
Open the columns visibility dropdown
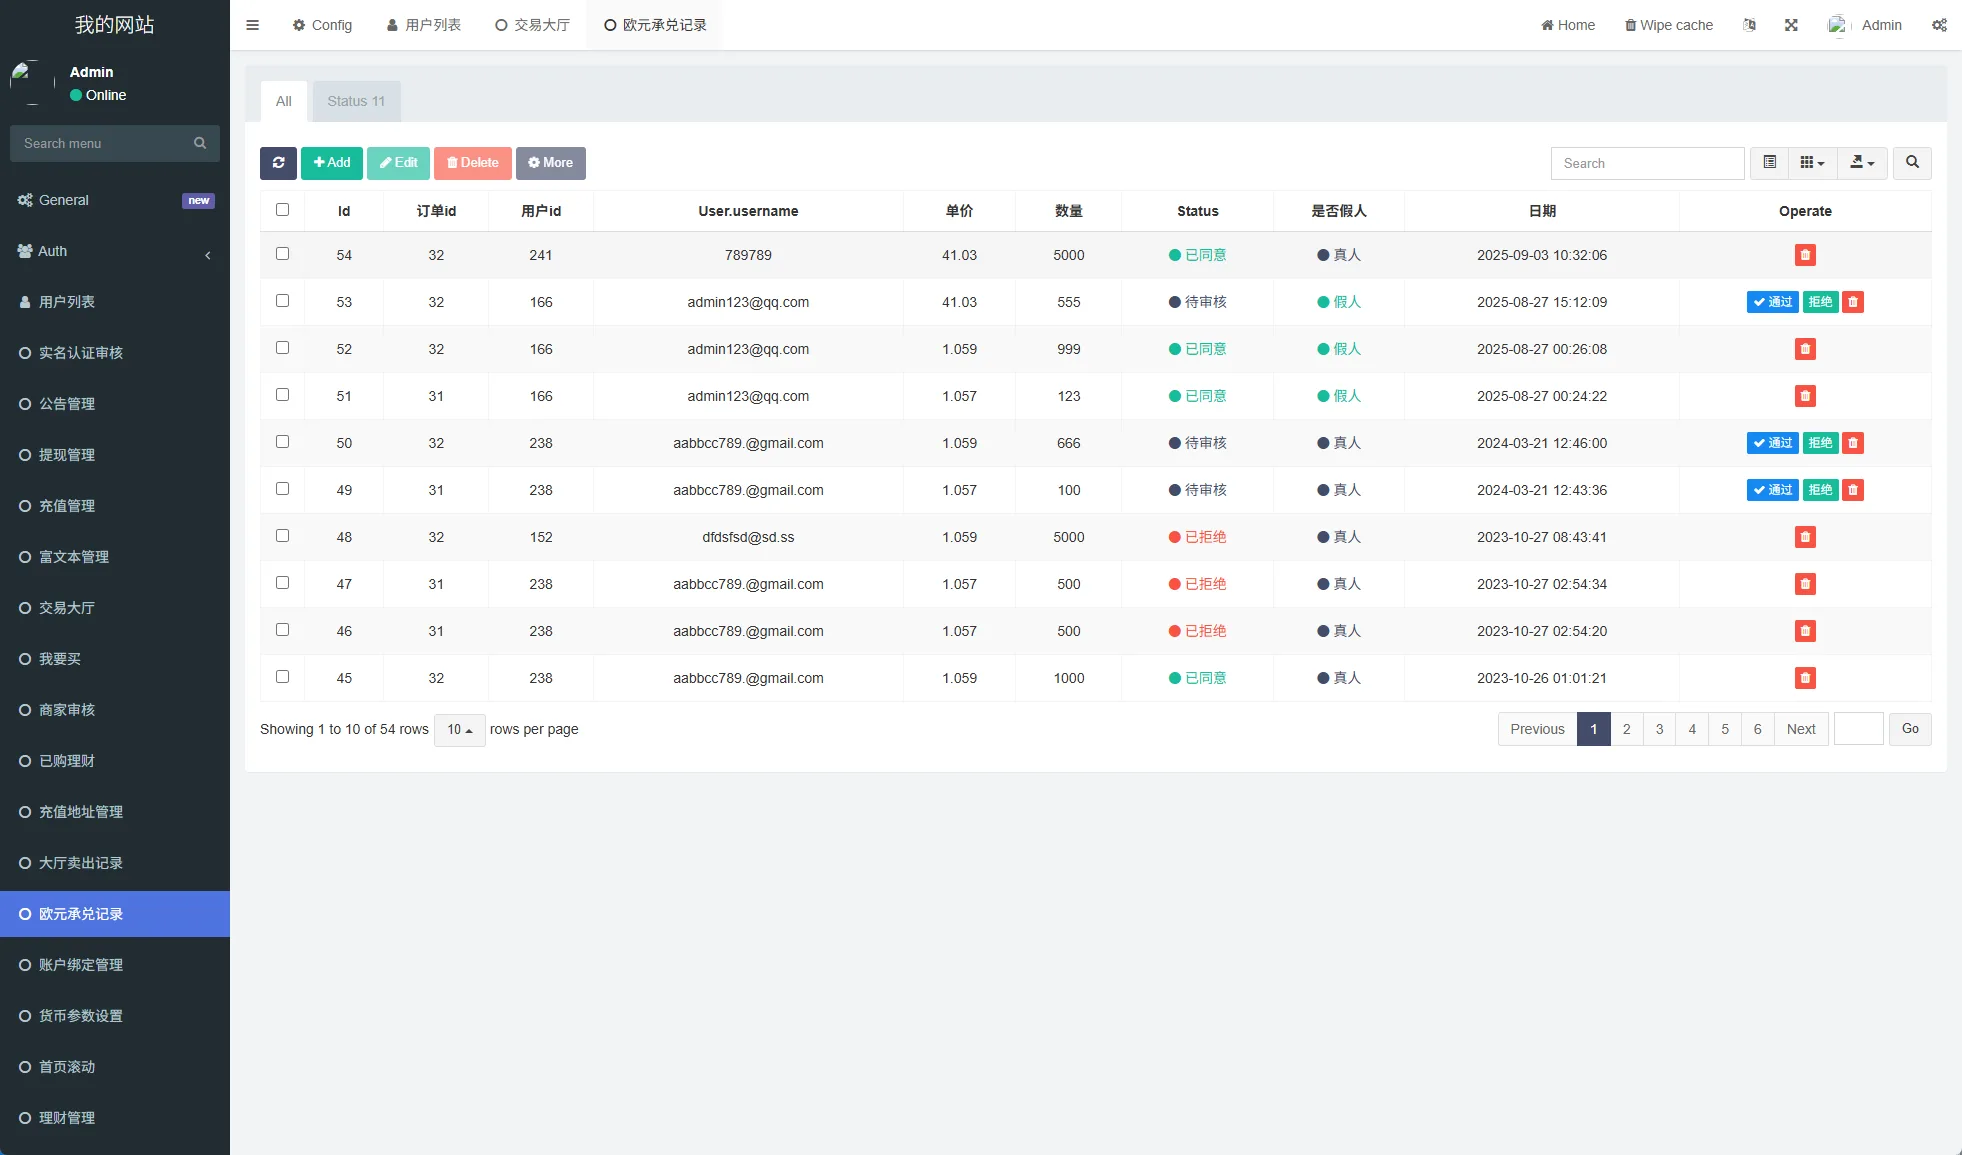click(x=1812, y=163)
